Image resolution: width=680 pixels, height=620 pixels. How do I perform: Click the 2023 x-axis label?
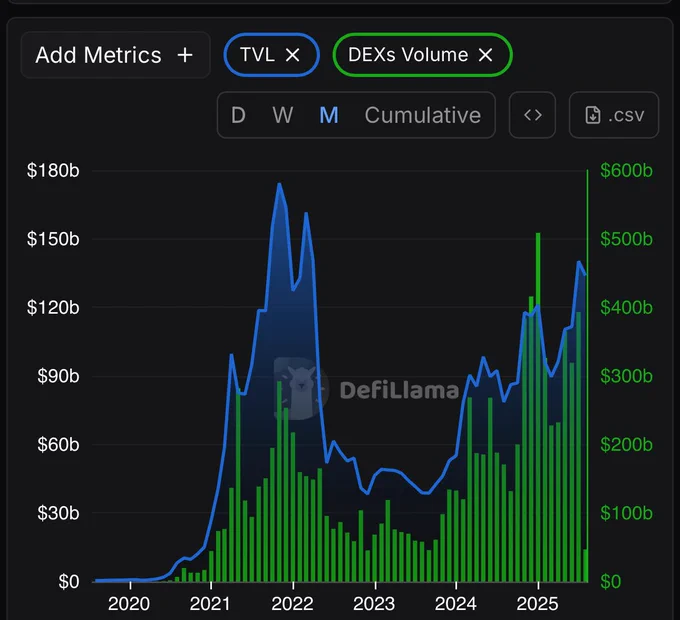374,604
